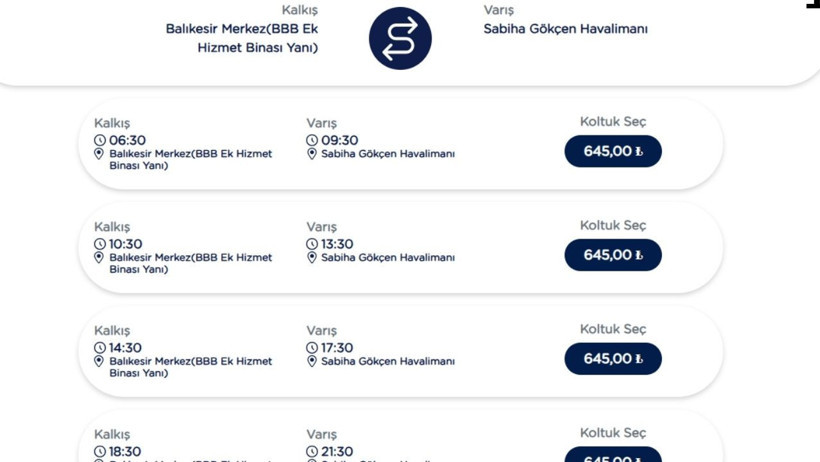
Task: Click the clock icon beside 10:30 departure
Action: click(100, 244)
